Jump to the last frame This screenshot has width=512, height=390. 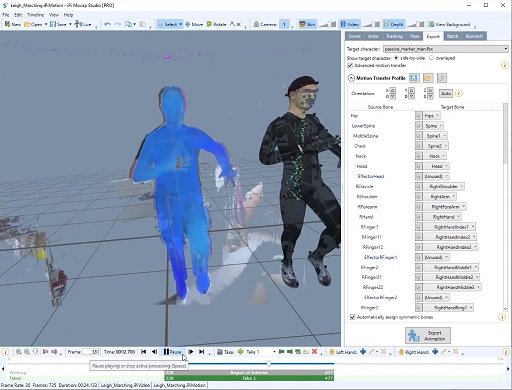point(201,352)
